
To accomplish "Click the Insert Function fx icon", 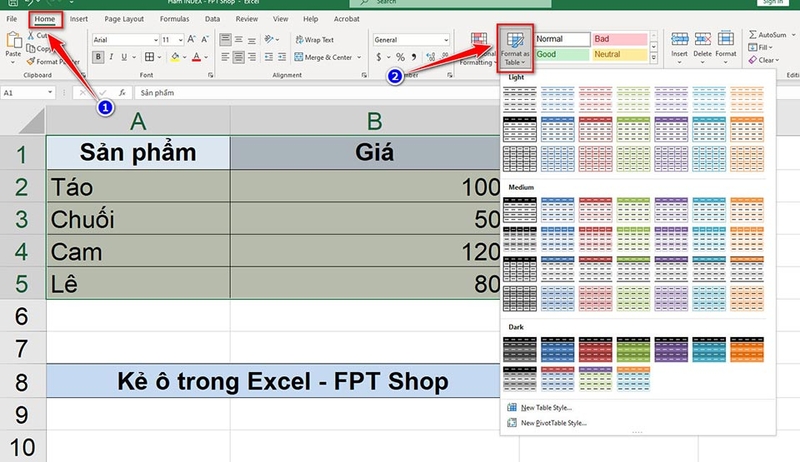I will tap(122, 92).
